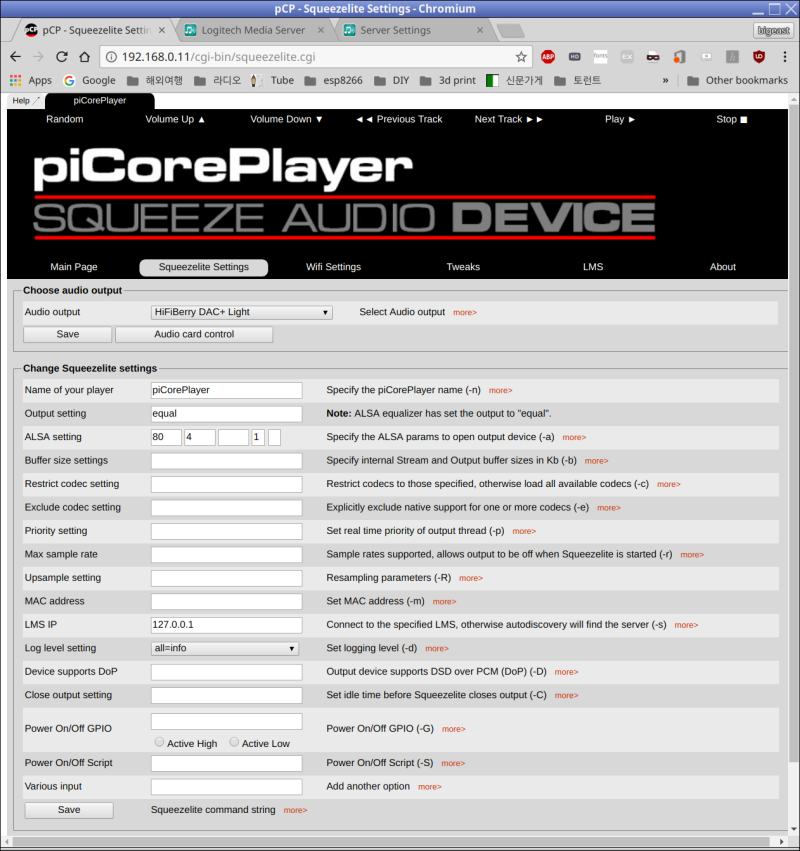Click Volume Down
The height and width of the screenshot is (851, 800).
(286, 119)
